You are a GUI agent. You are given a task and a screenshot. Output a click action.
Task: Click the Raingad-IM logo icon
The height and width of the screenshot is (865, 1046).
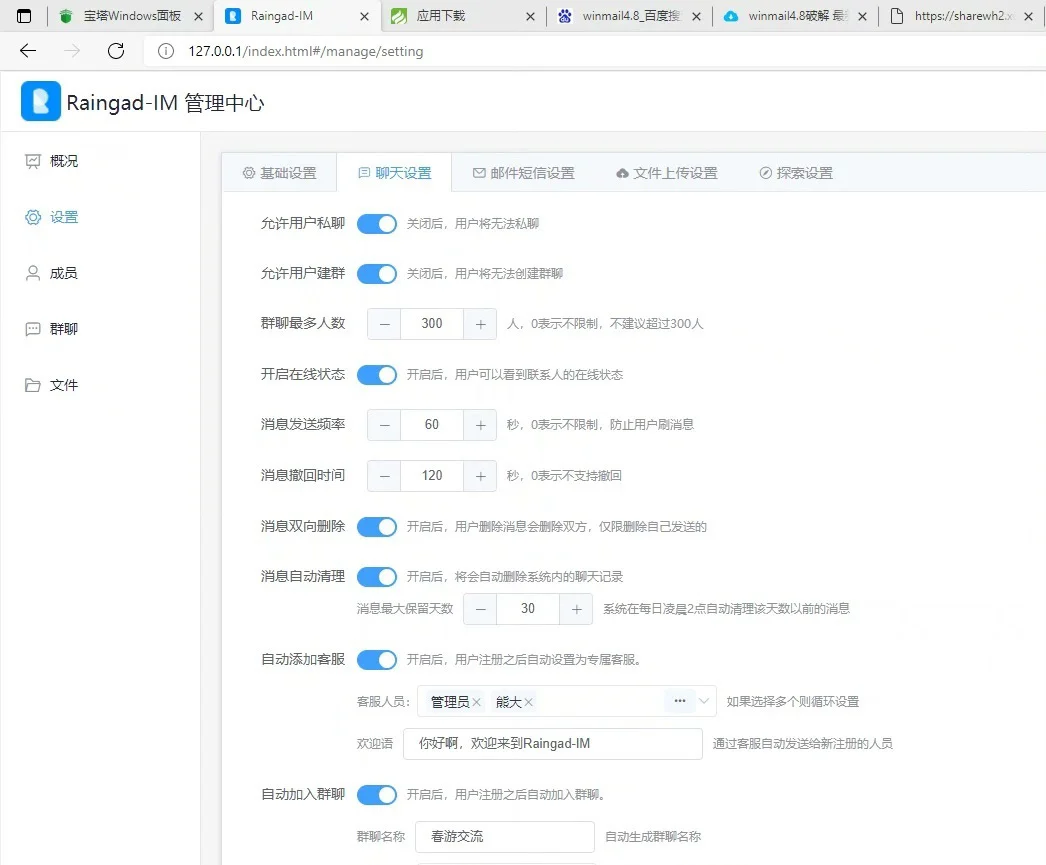40,101
